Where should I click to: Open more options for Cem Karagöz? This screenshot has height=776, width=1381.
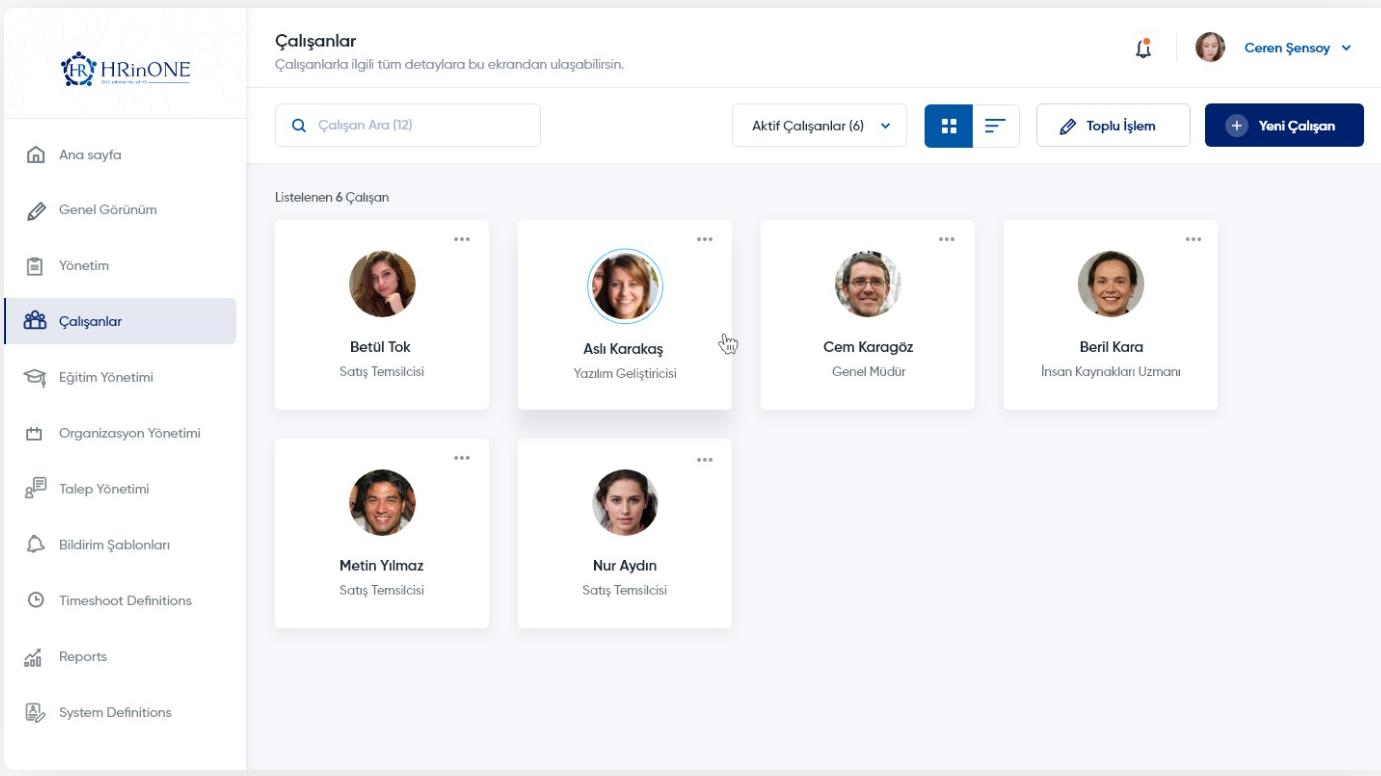coord(947,240)
